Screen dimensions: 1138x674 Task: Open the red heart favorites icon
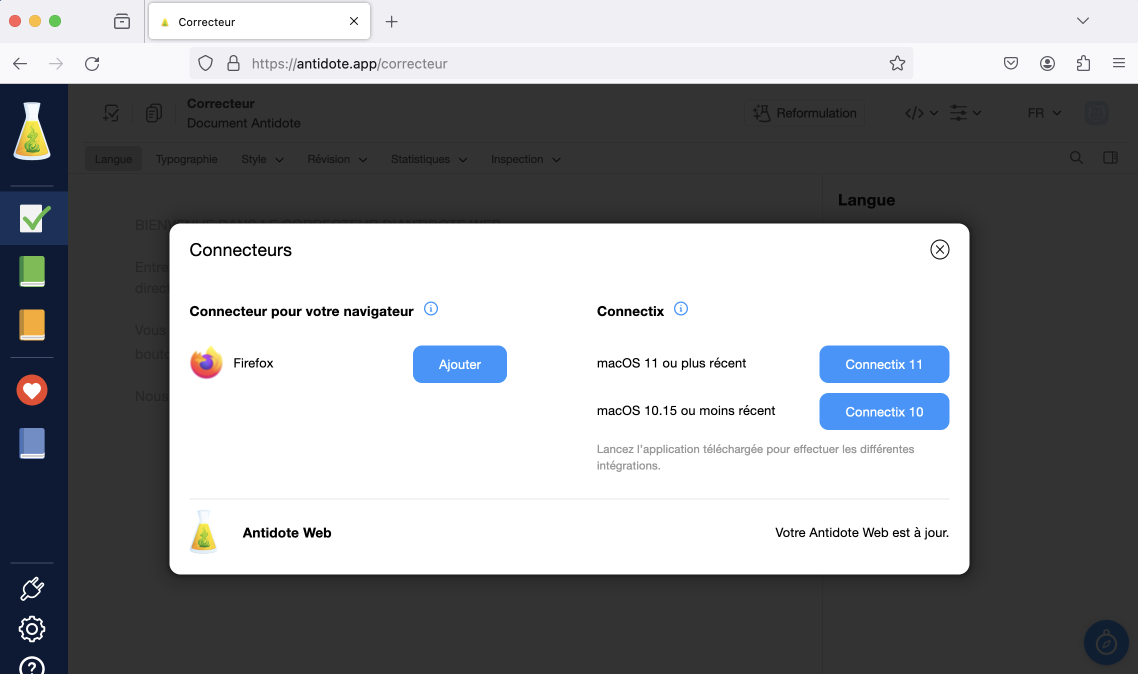click(x=33, y=390)
